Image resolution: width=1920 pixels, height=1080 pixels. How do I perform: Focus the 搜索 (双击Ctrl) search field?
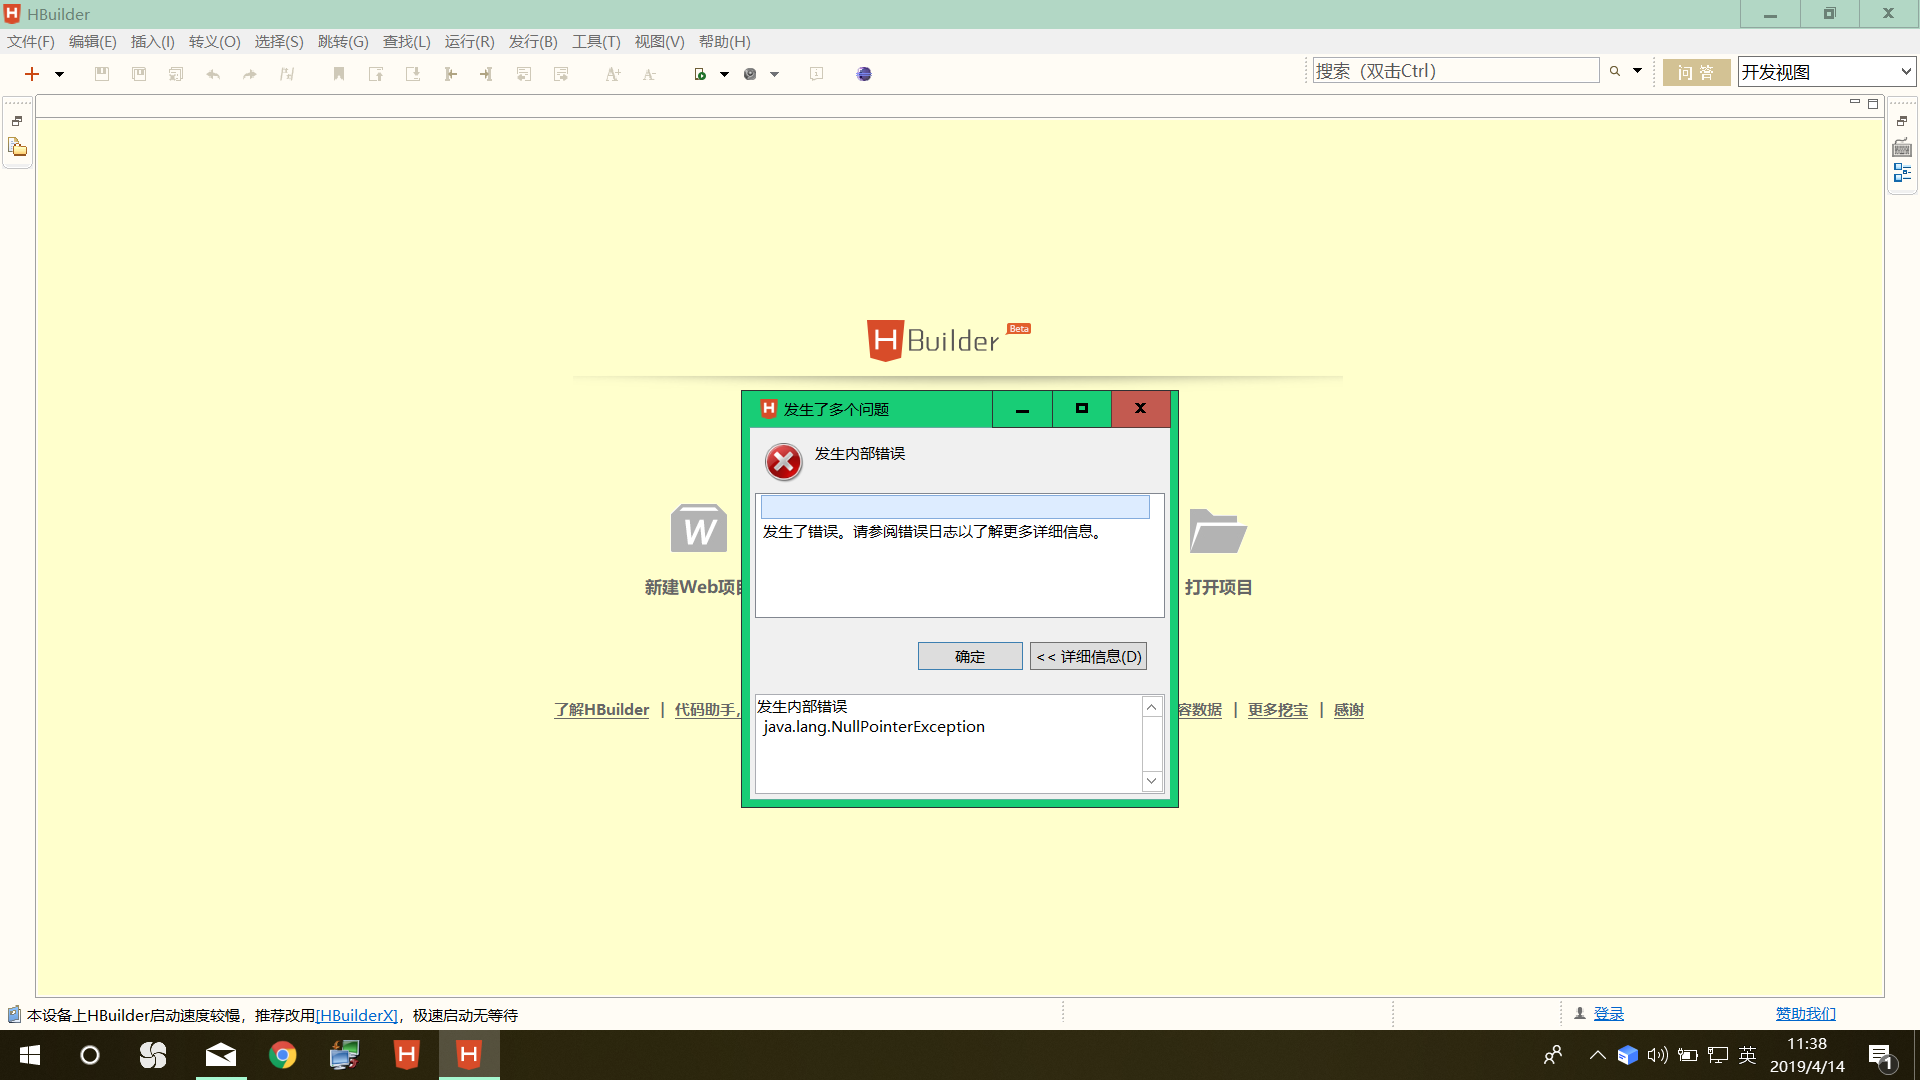click(1455, 71)
